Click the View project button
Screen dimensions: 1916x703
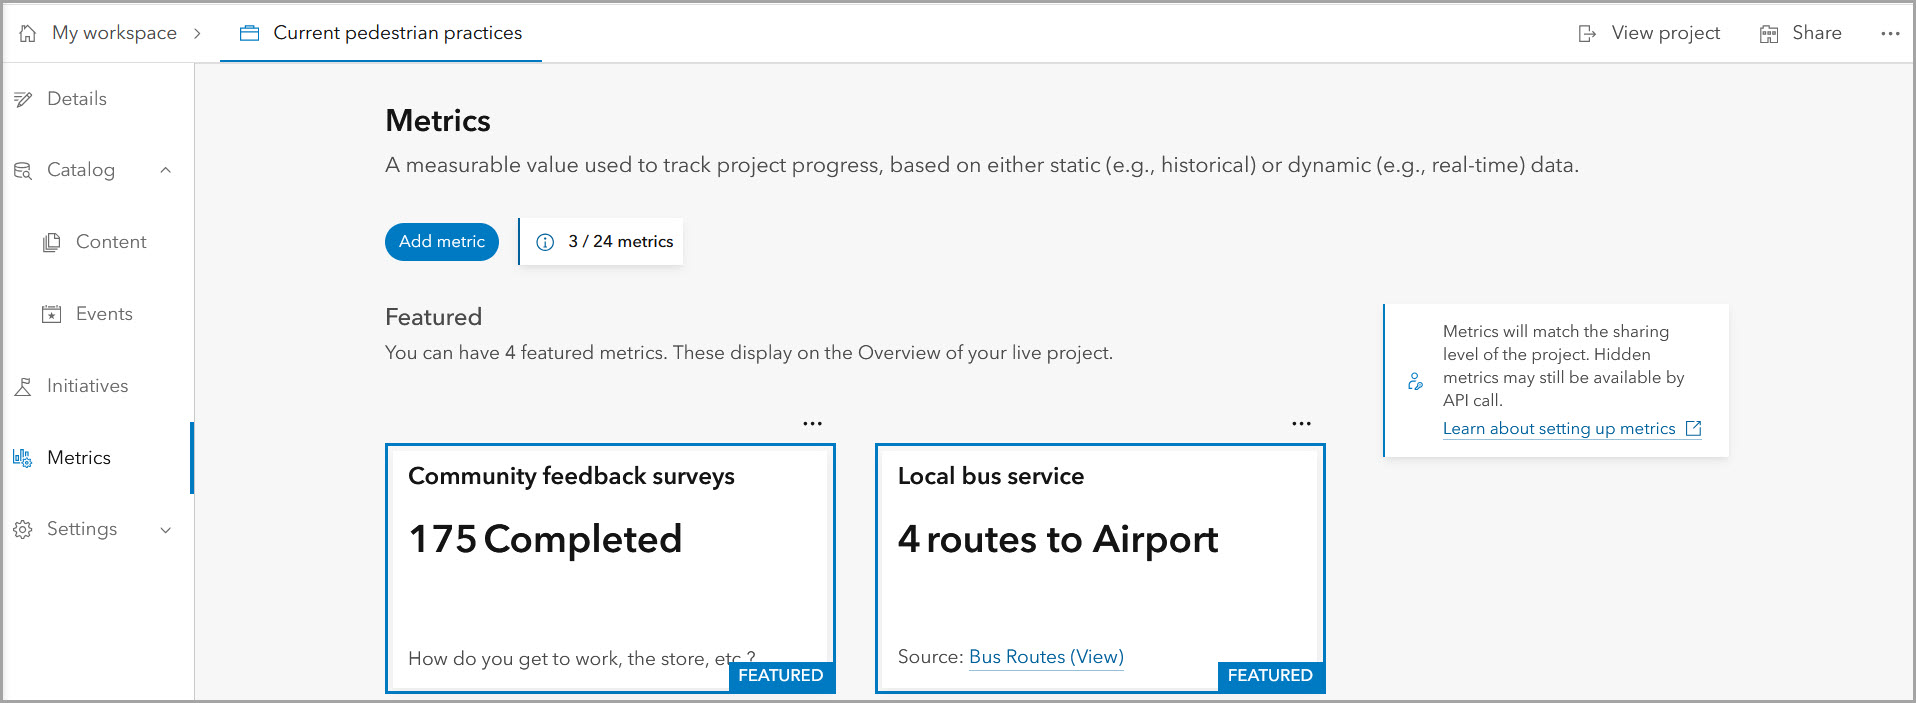pos(1650,33)
